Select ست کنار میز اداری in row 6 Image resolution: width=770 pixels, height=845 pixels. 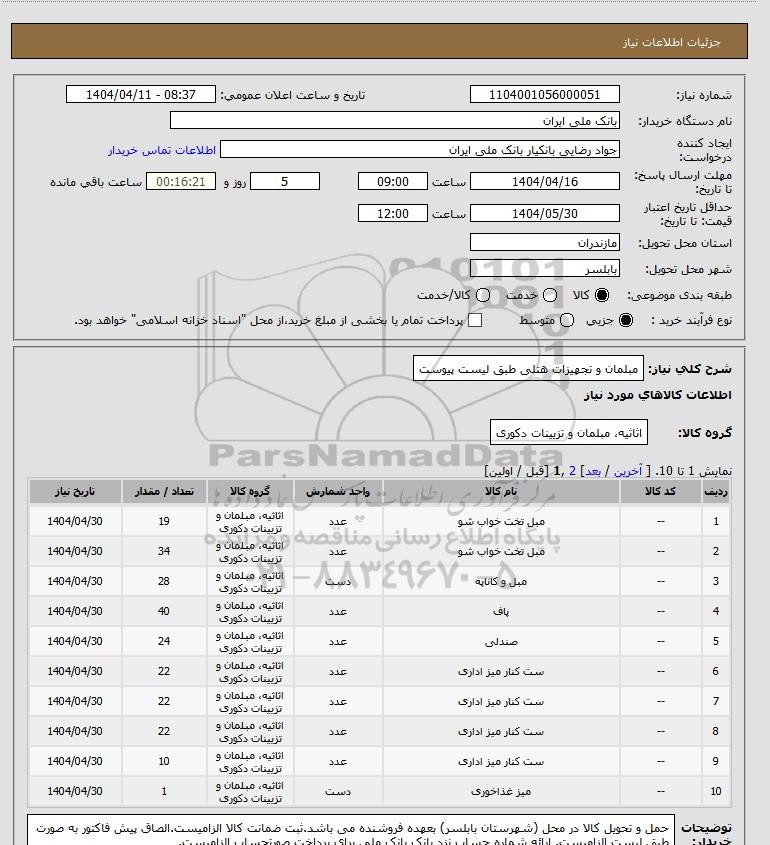point(501,671)
